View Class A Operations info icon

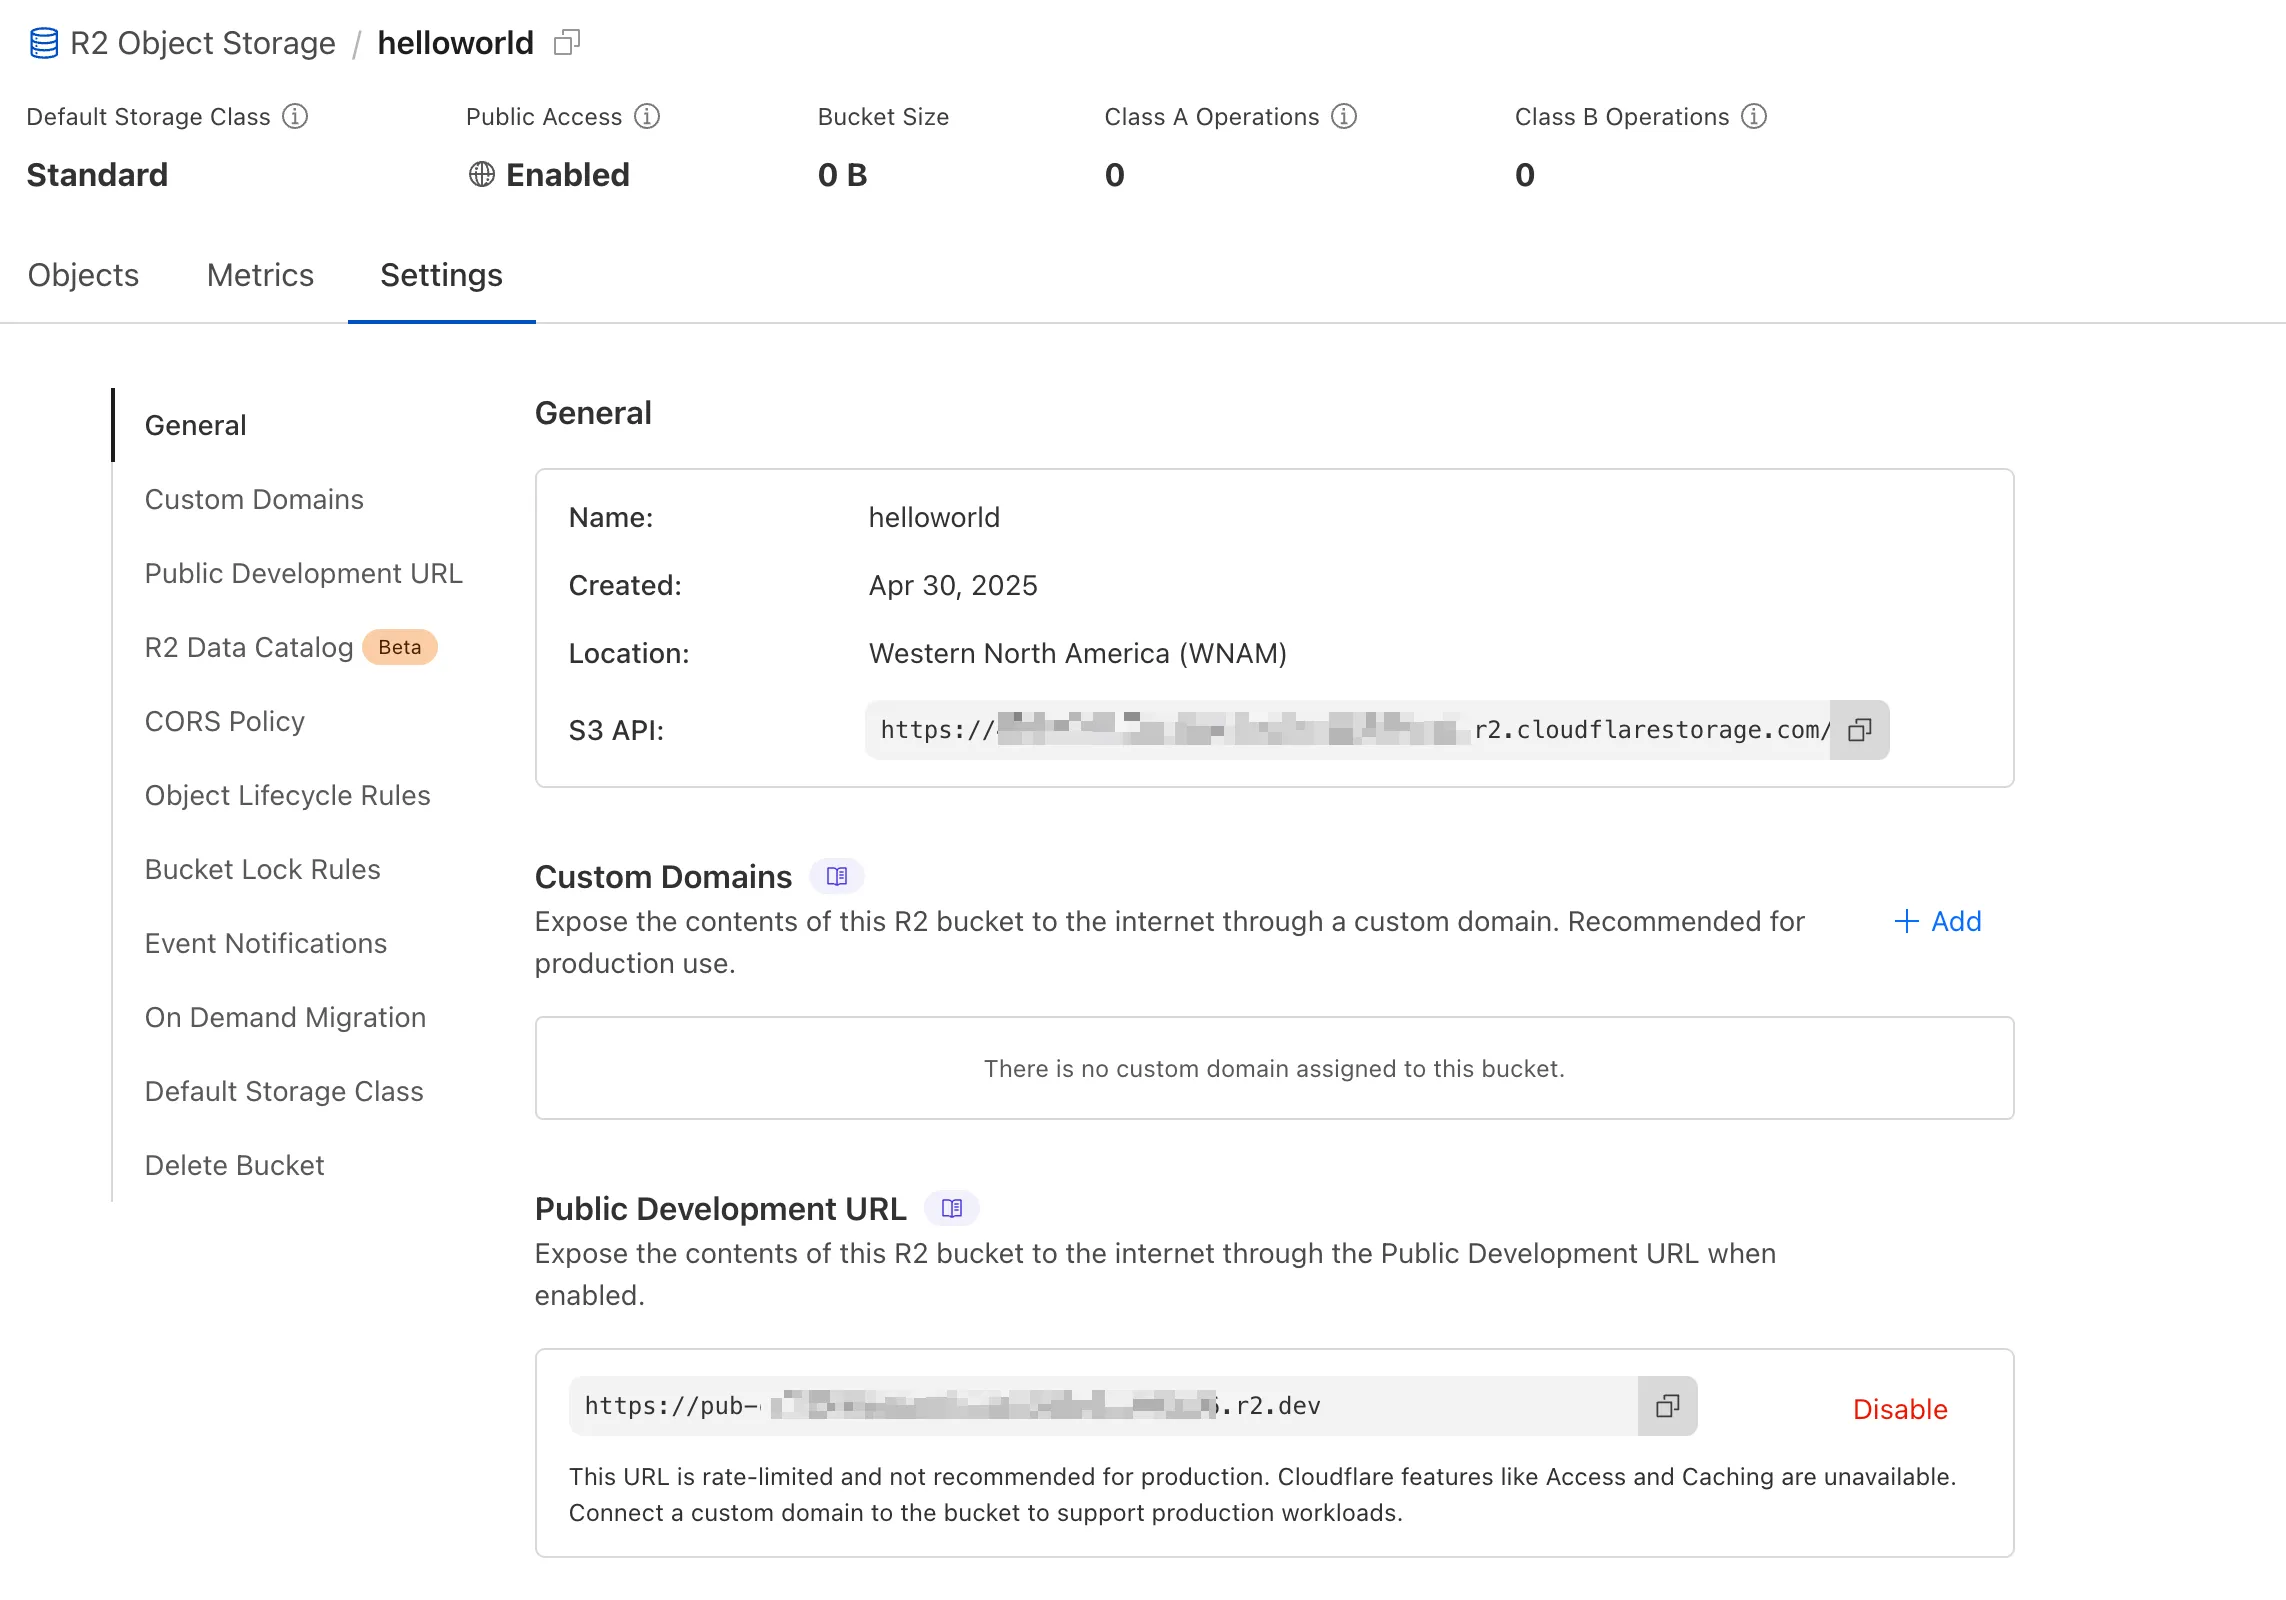click(1344, 116)
